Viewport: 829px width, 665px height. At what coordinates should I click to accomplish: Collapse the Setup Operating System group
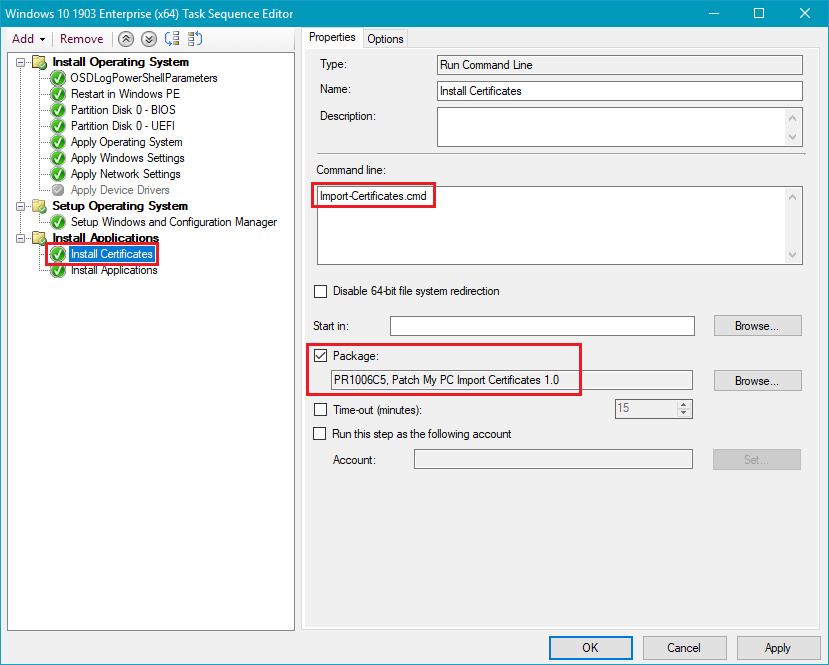pos(21,206)
